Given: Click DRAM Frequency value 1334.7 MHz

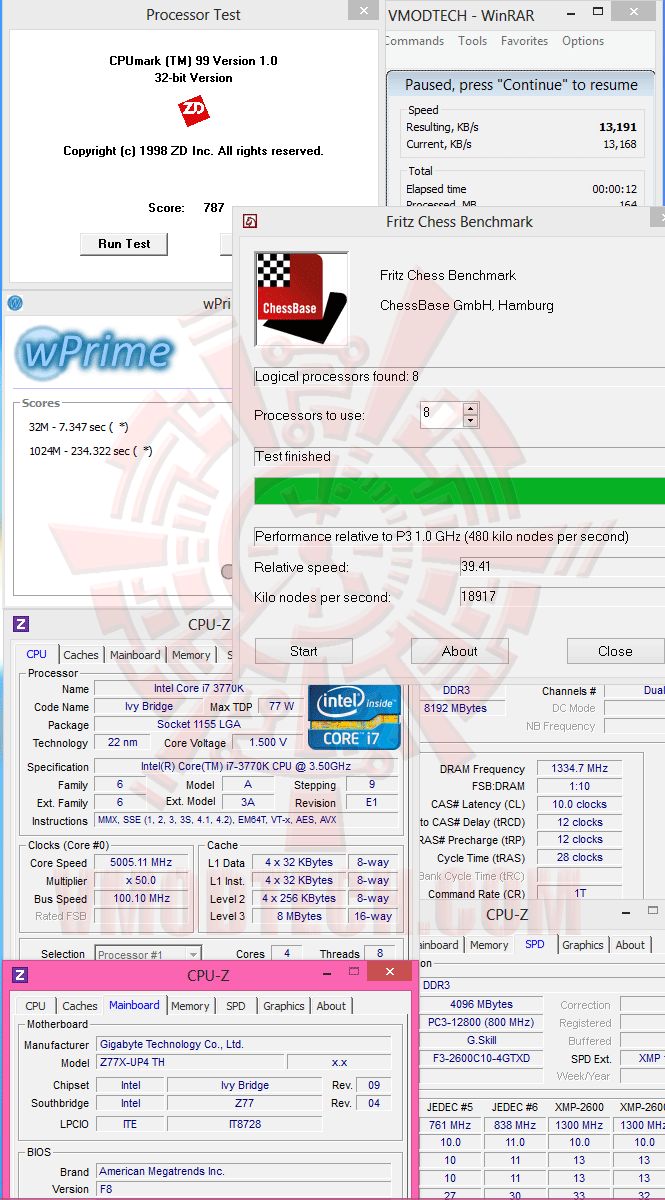Looking at the screenshot, I should point(579,768).
